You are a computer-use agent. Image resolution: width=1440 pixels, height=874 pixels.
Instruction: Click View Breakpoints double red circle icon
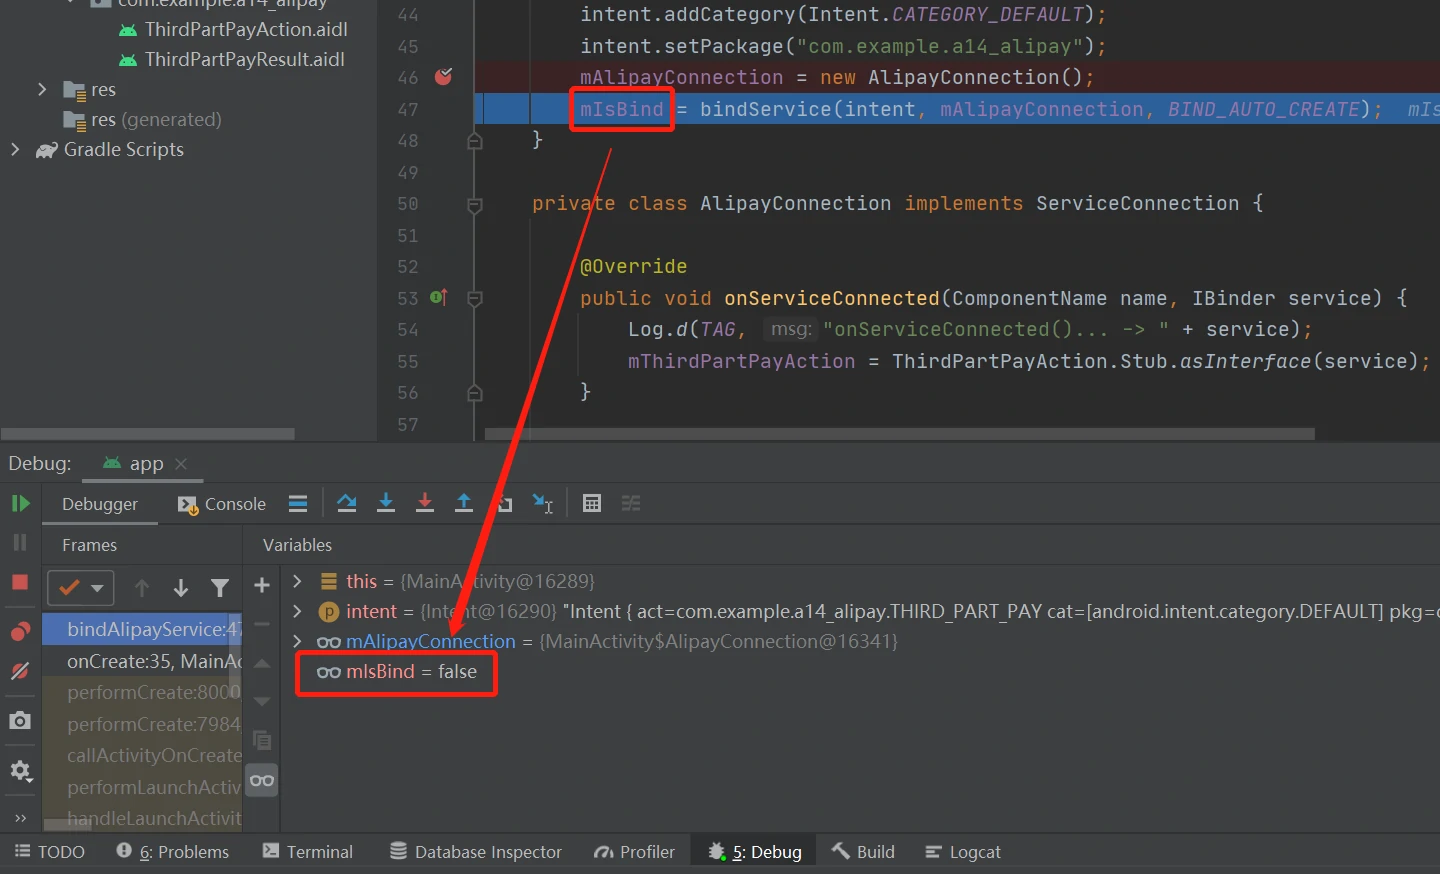(20, 631)
